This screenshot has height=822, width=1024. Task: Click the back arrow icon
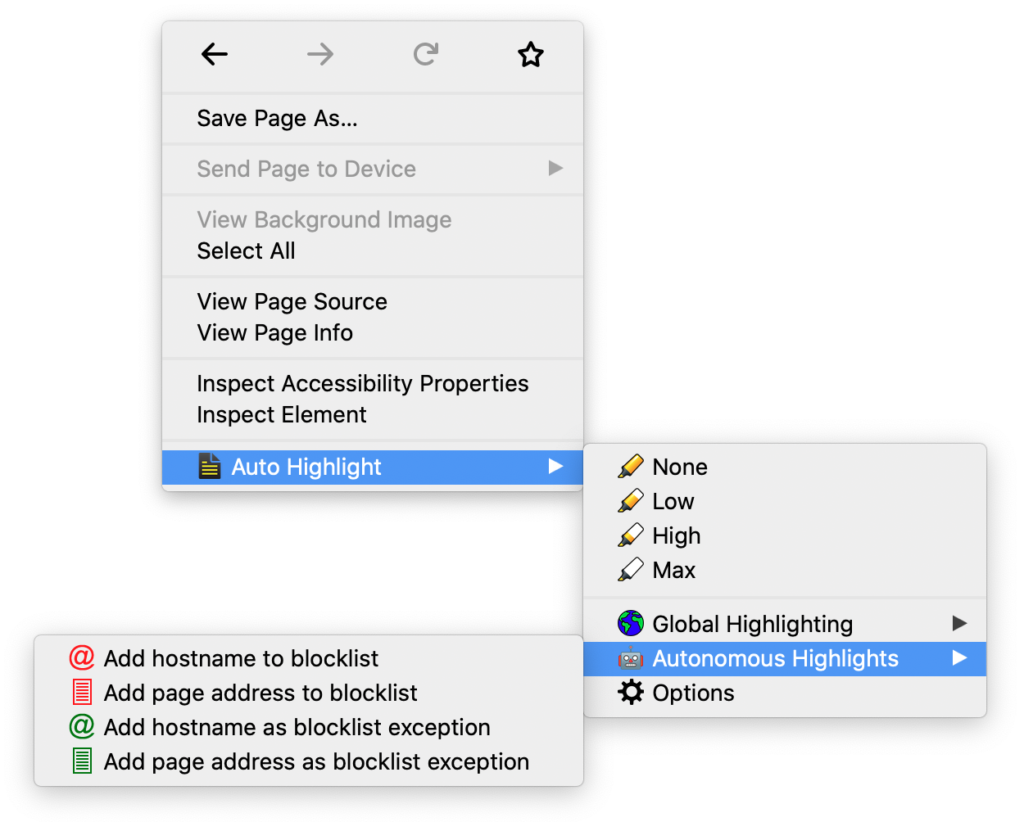point(214,54)
